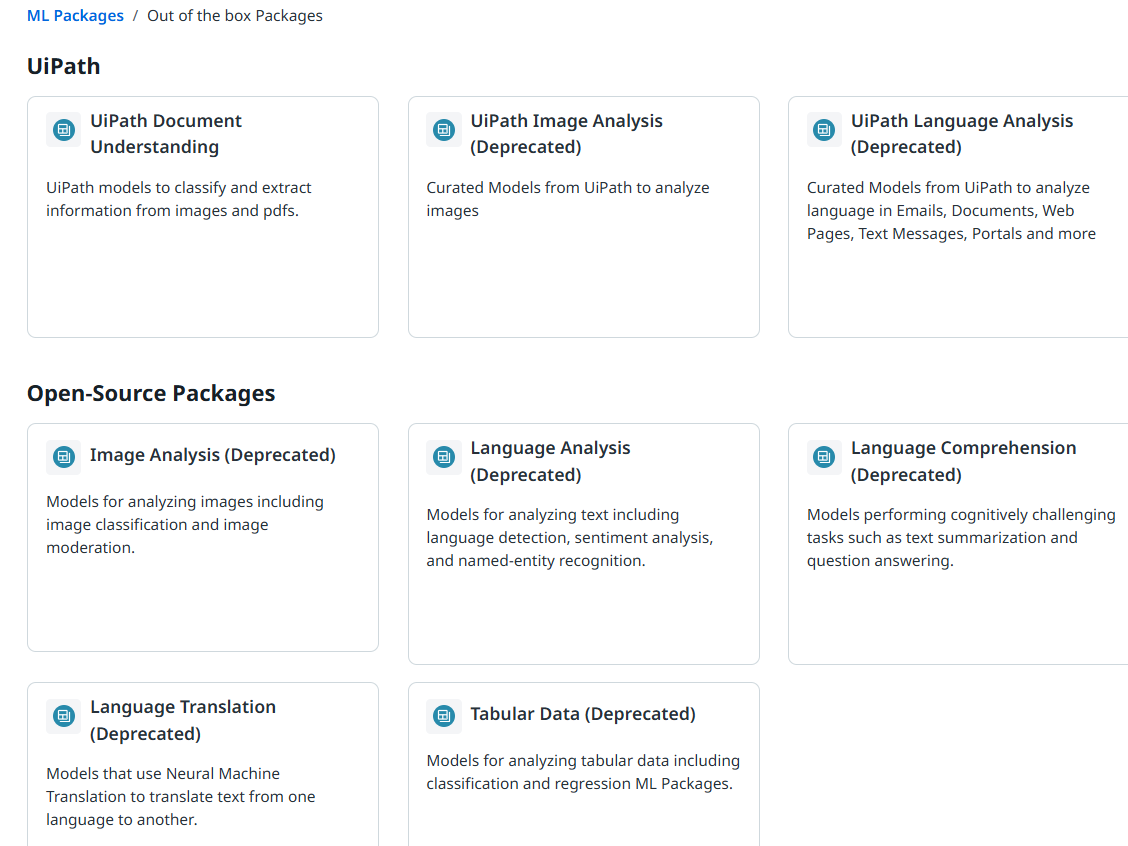Click the UiPath section heading
Viewport: 1128px width, 846px height.
(x=63, y=66)
